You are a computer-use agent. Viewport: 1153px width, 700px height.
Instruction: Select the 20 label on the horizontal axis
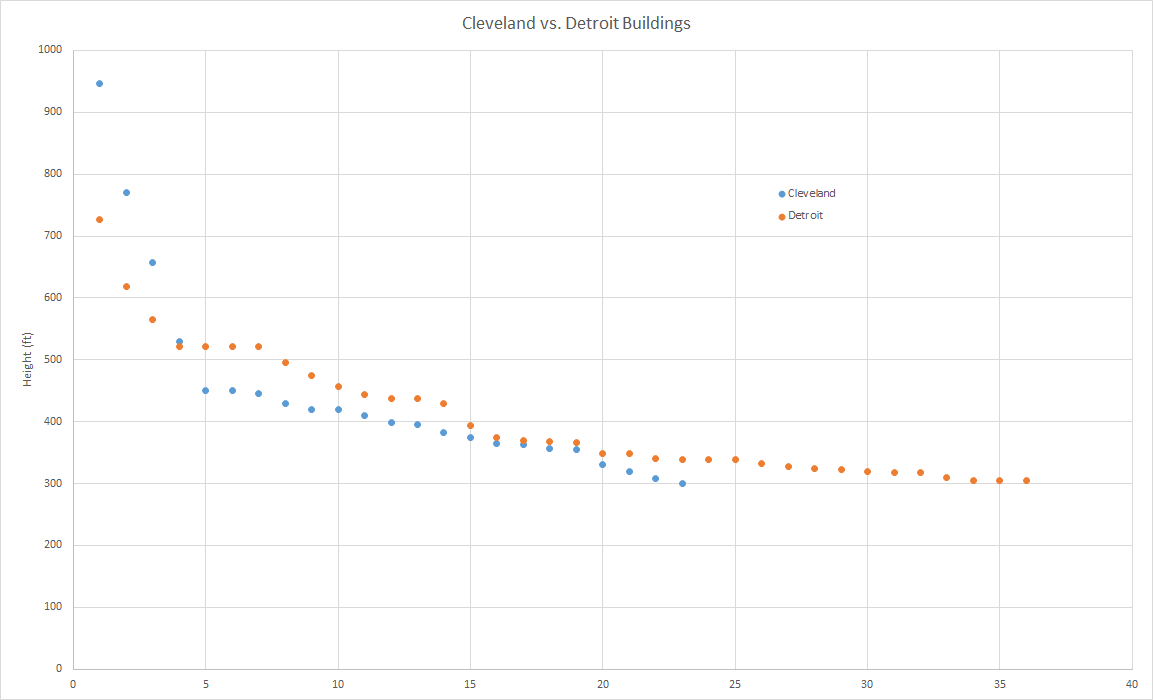[x=603, y=684]
